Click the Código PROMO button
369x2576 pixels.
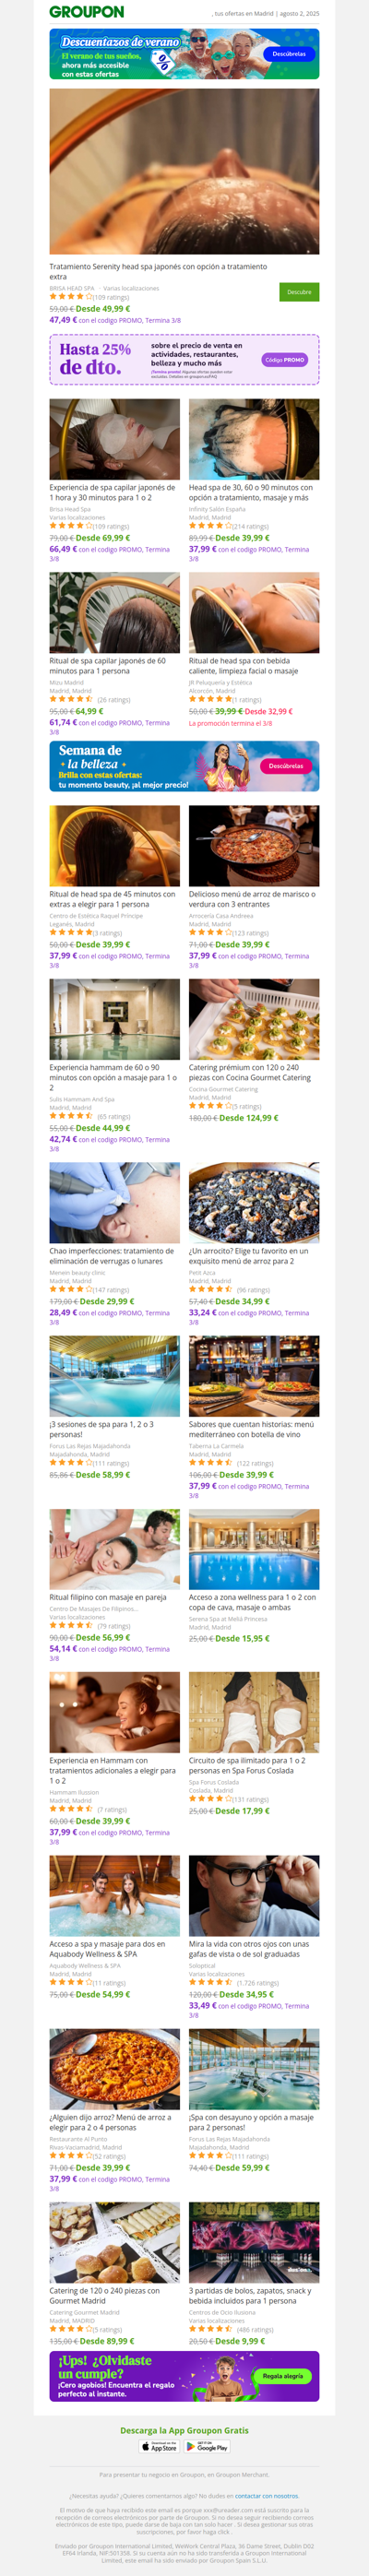point(286,360)
